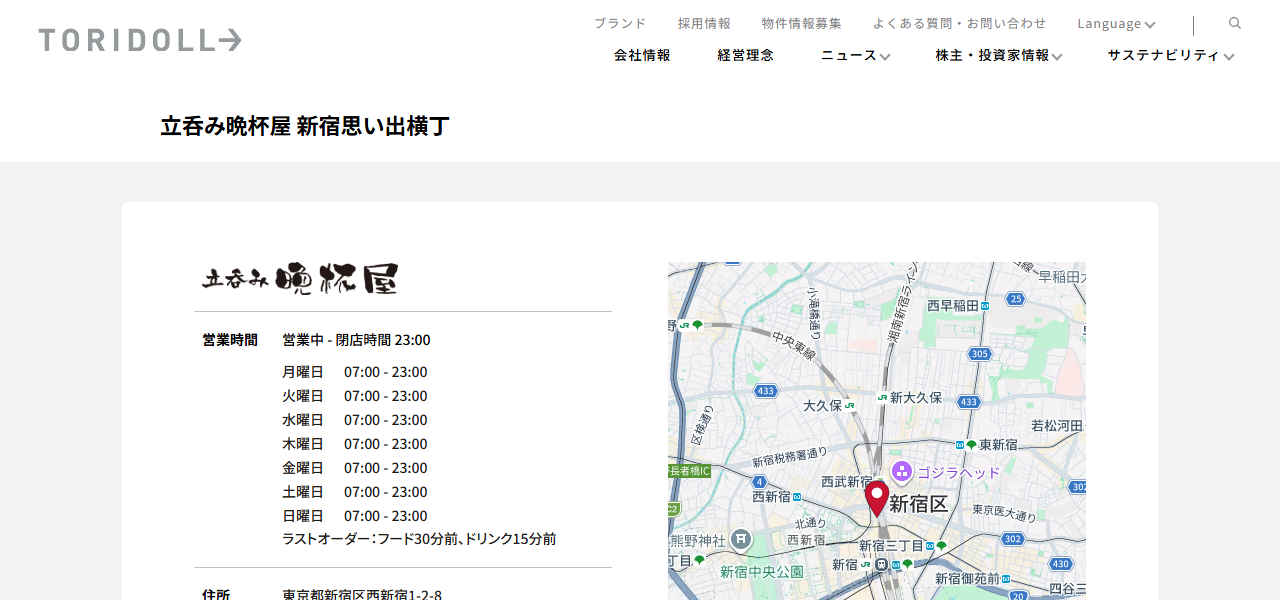Click the 新宿御苑前 label on map

tap(968, 579)
